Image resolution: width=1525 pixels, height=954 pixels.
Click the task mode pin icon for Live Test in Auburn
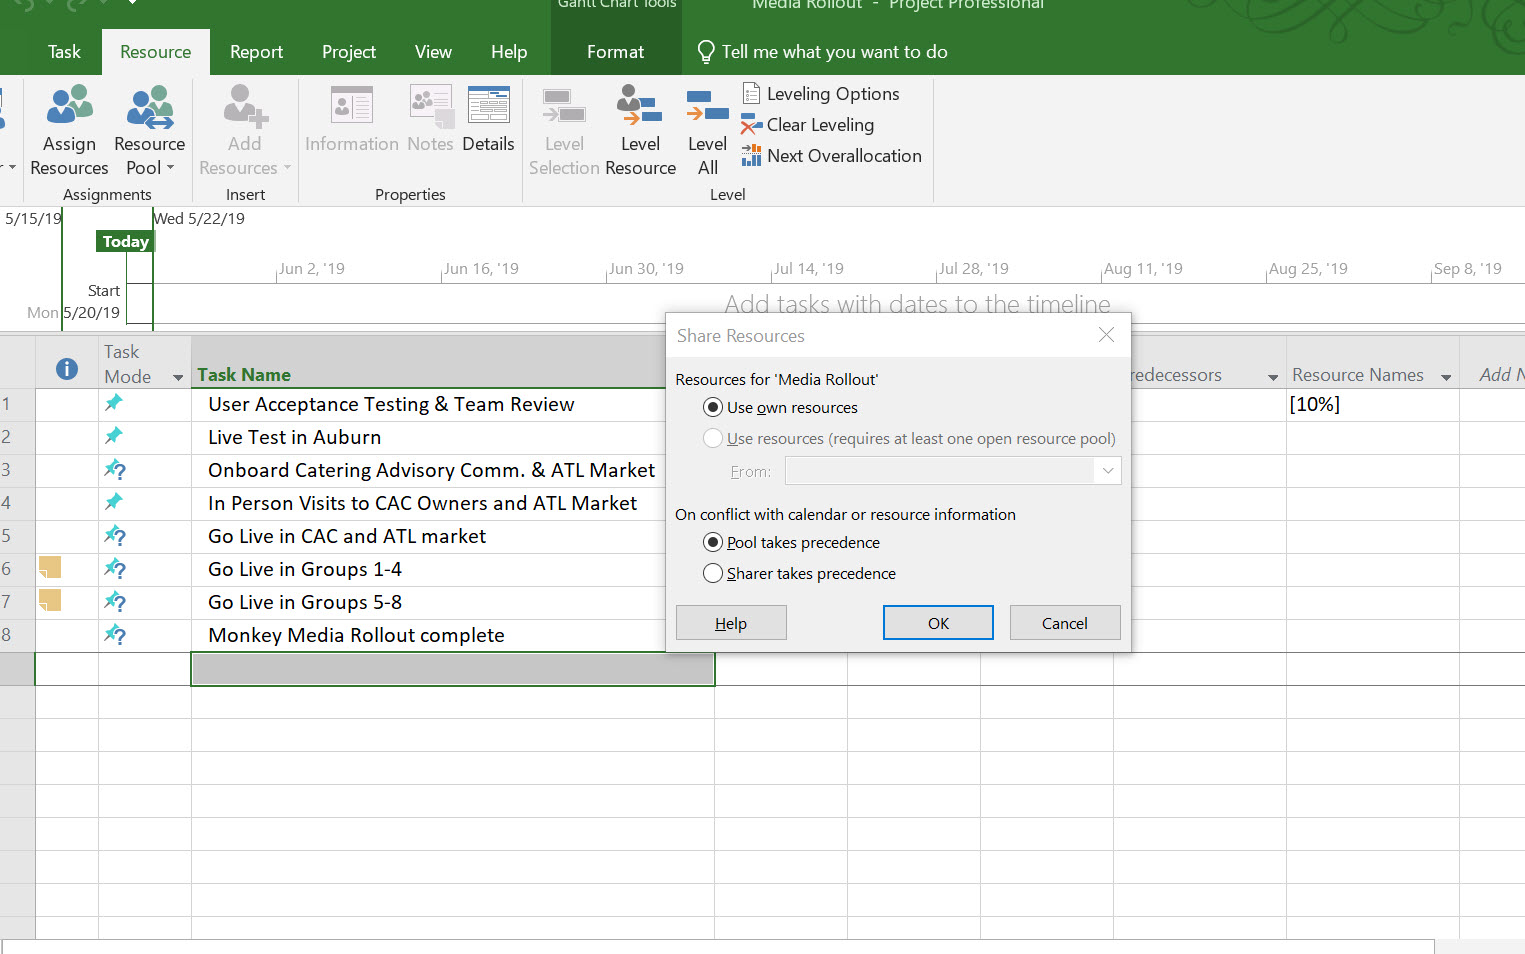pos(114,436)
